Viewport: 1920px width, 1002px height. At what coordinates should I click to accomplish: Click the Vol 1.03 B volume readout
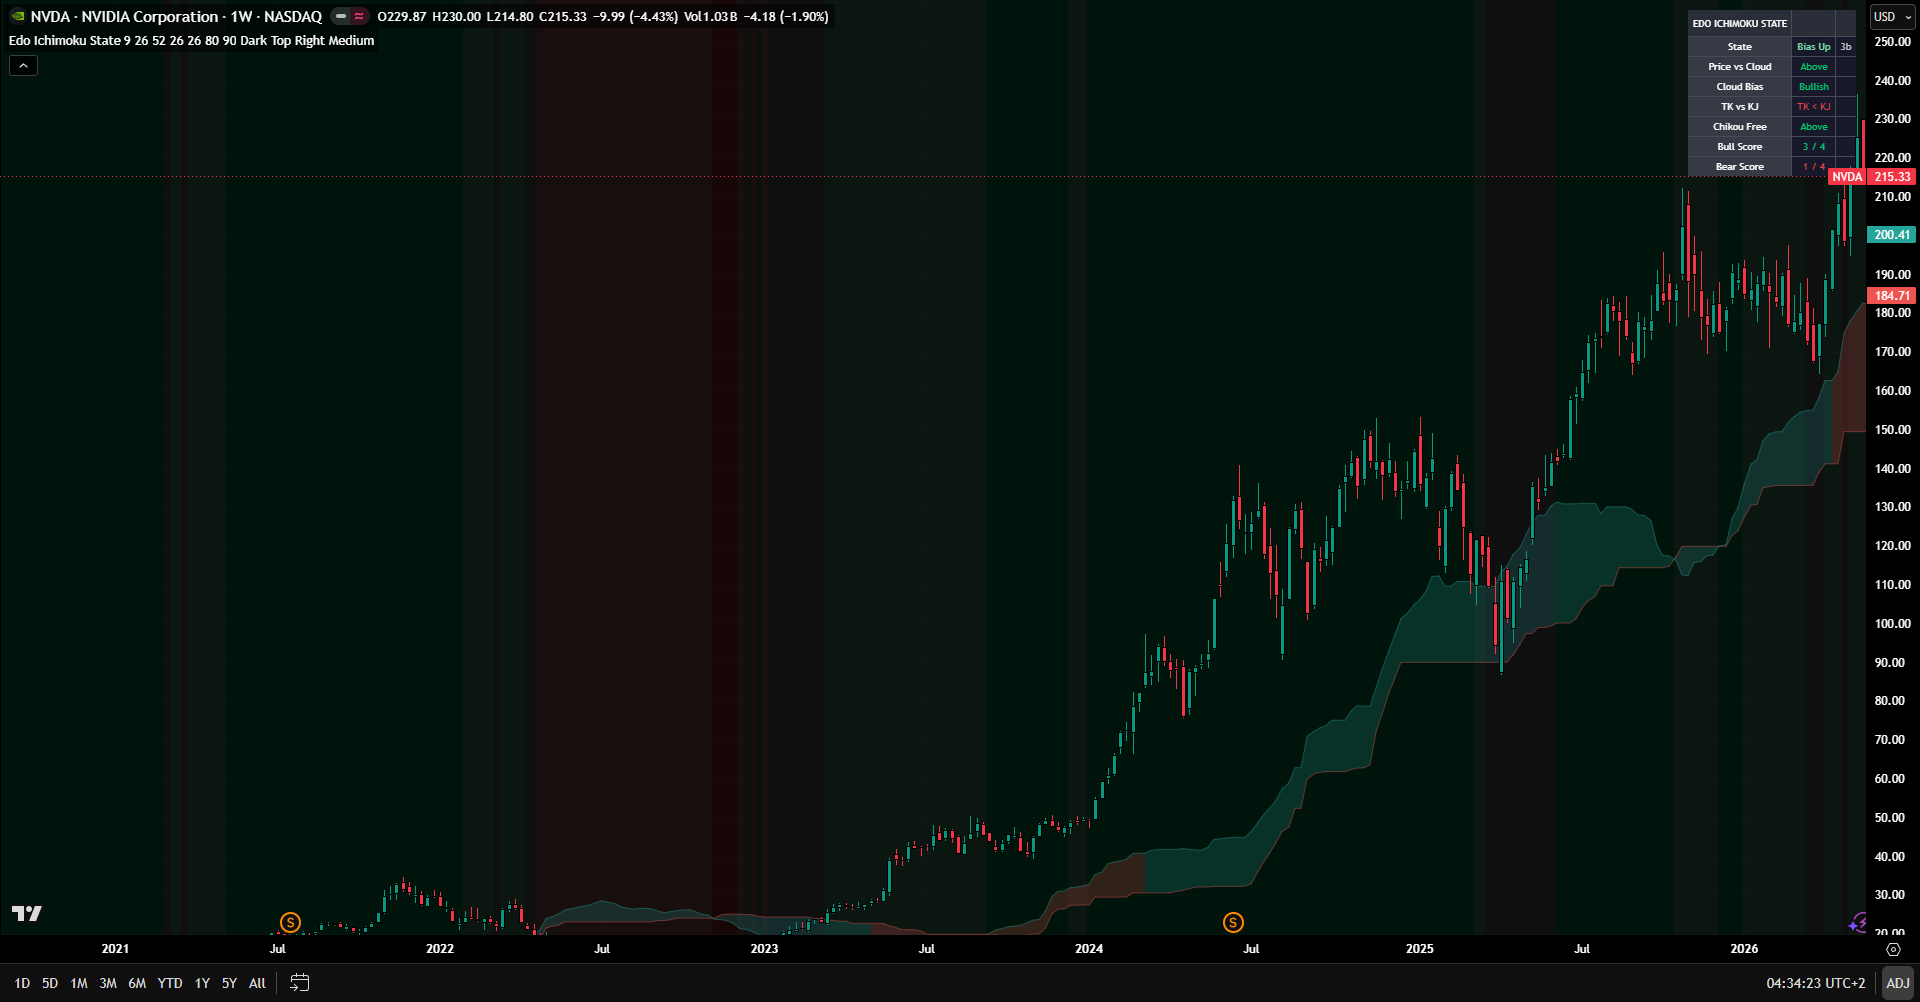(x=710, y=16)
